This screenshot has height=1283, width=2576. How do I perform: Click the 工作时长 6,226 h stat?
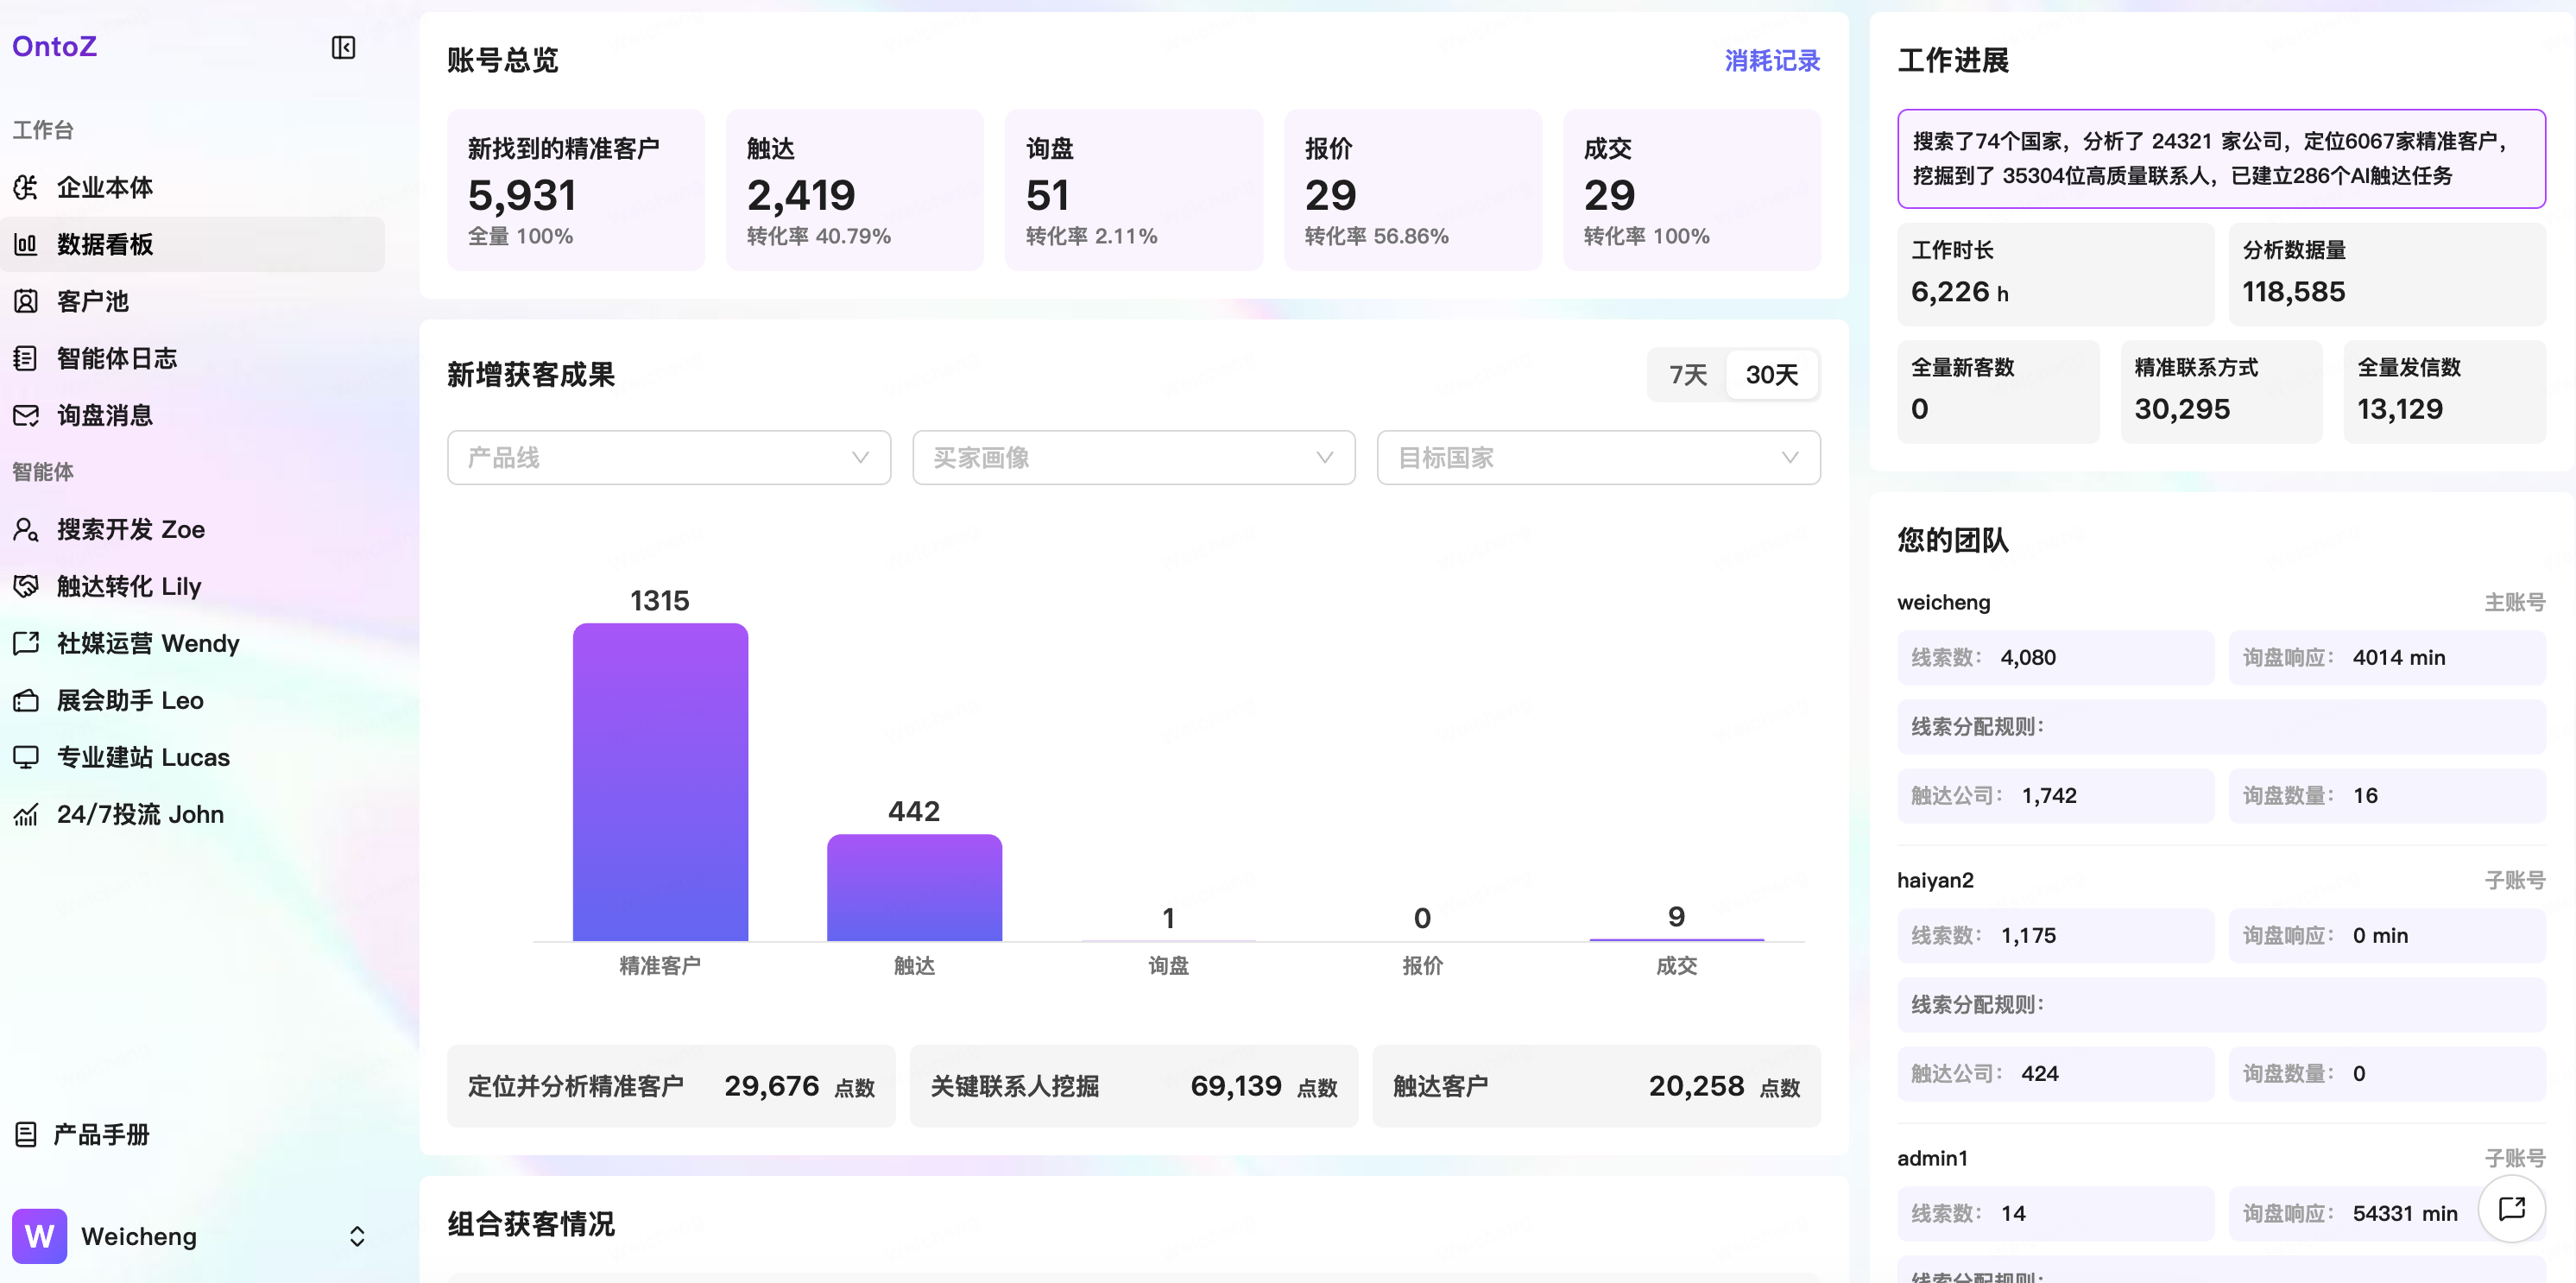[x=2055, y=274]
